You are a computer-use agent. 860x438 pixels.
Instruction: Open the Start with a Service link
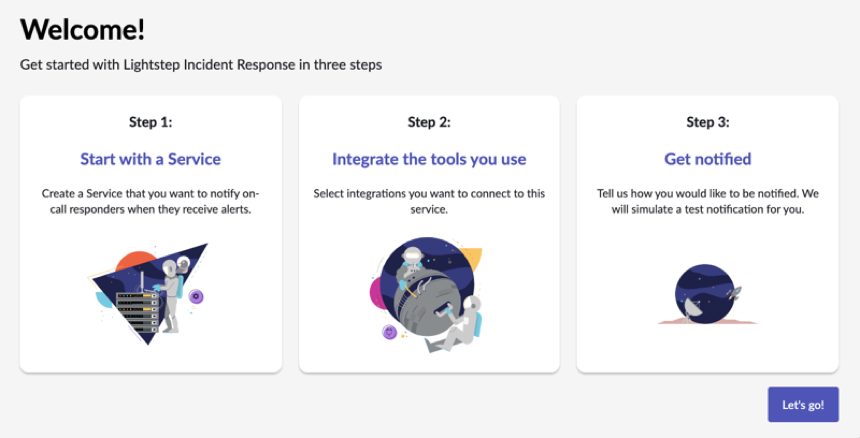150,159
